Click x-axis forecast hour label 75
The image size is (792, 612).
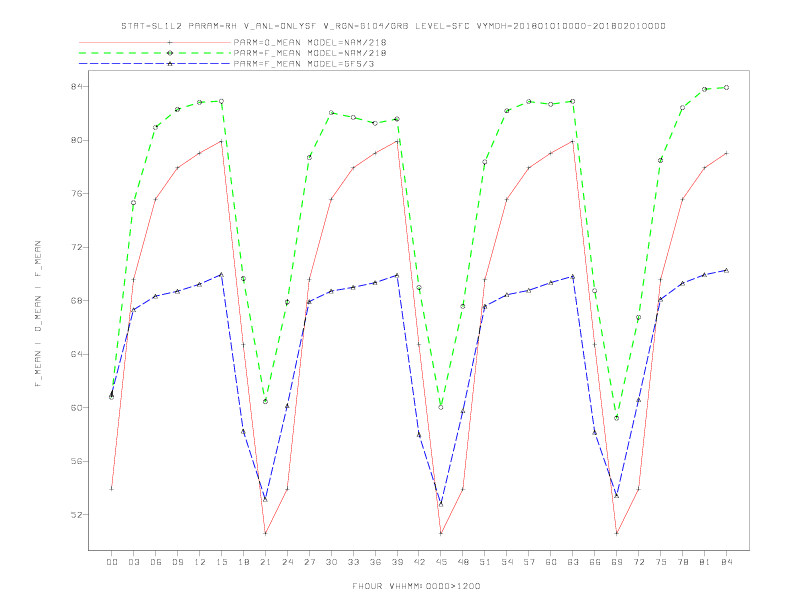(661, 562)
